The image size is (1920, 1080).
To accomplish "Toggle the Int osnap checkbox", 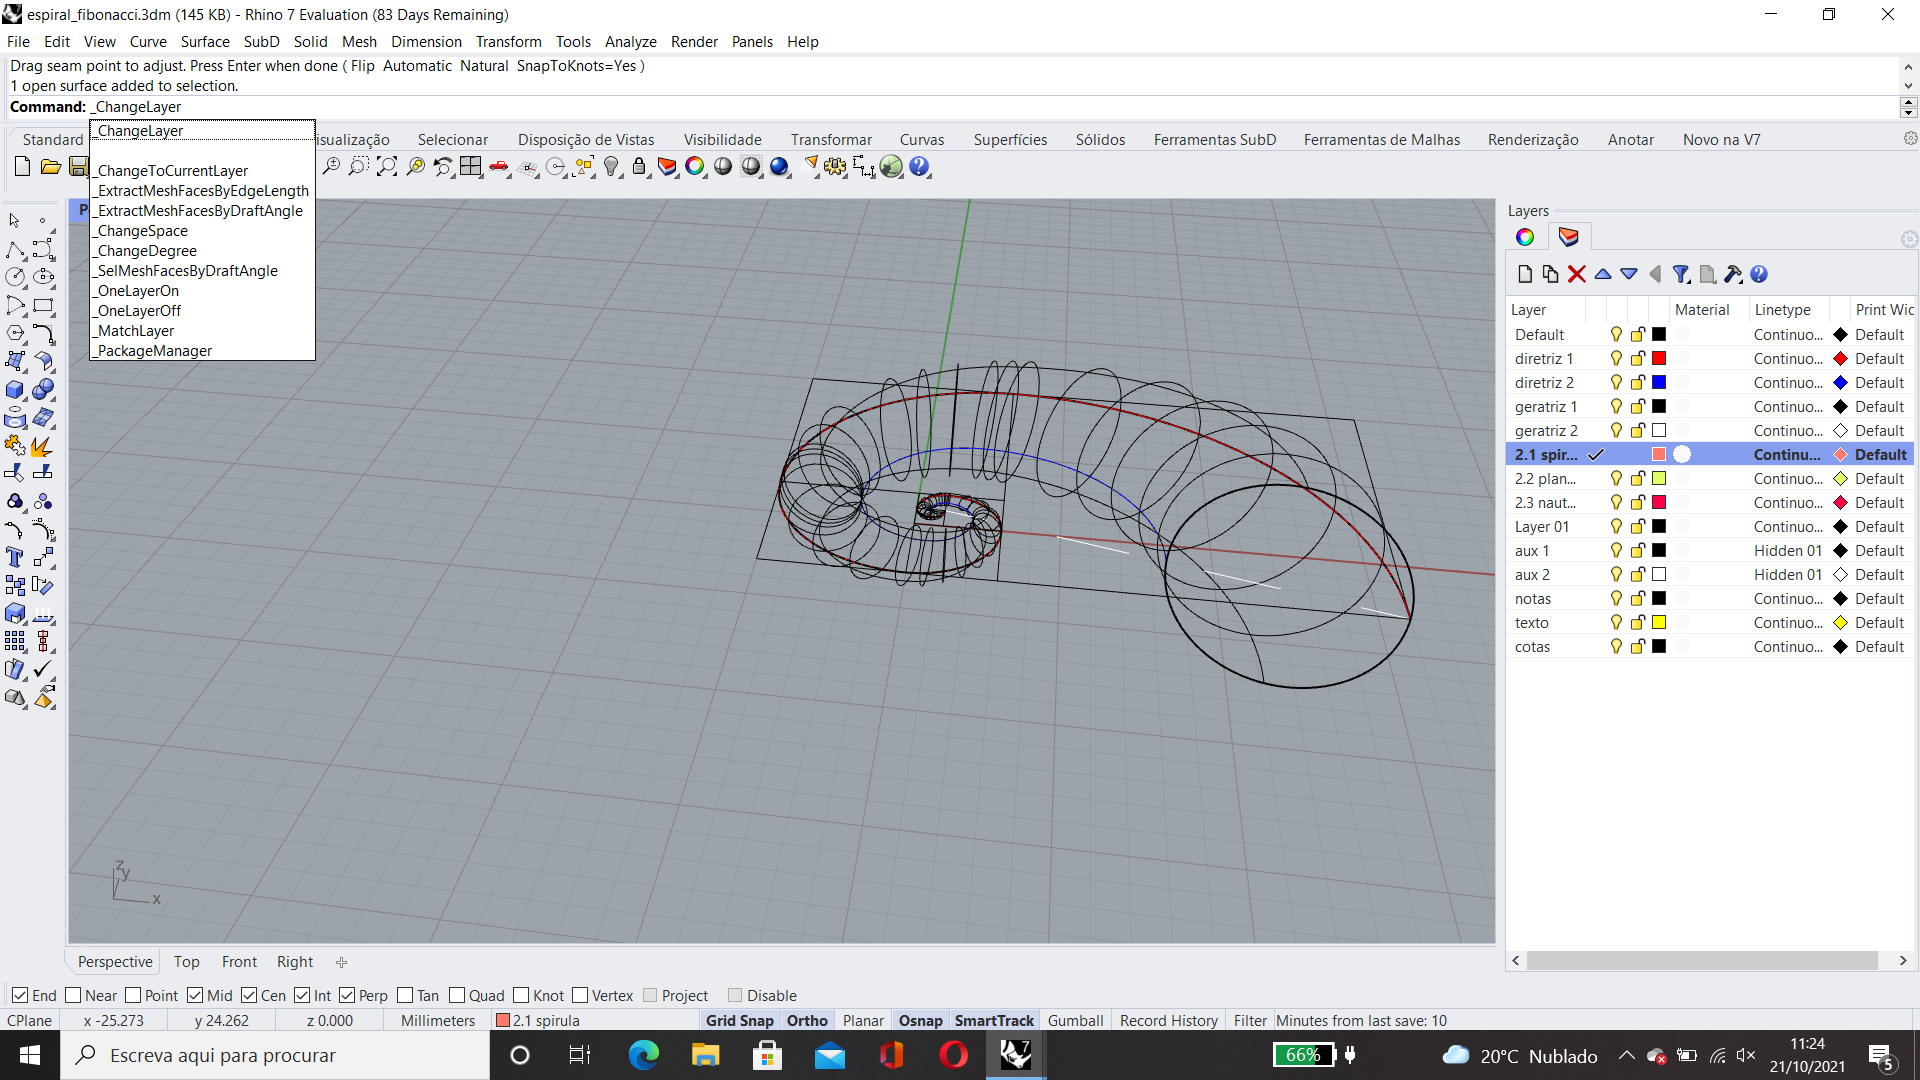I will click(302, 995).
